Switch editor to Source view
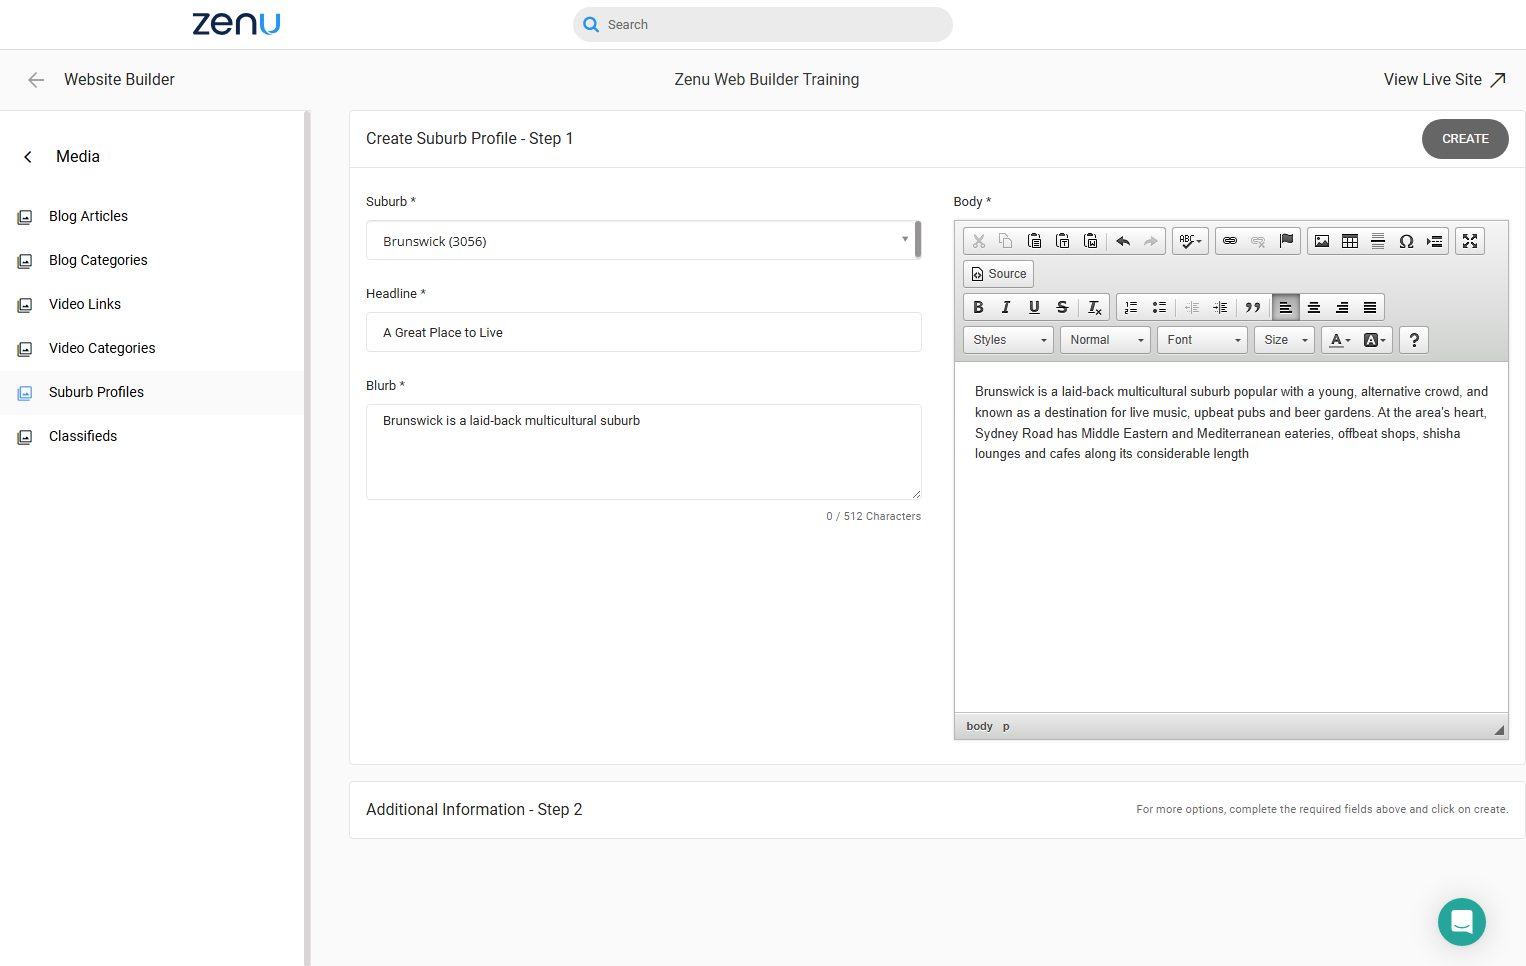 (x=998, y=274)
